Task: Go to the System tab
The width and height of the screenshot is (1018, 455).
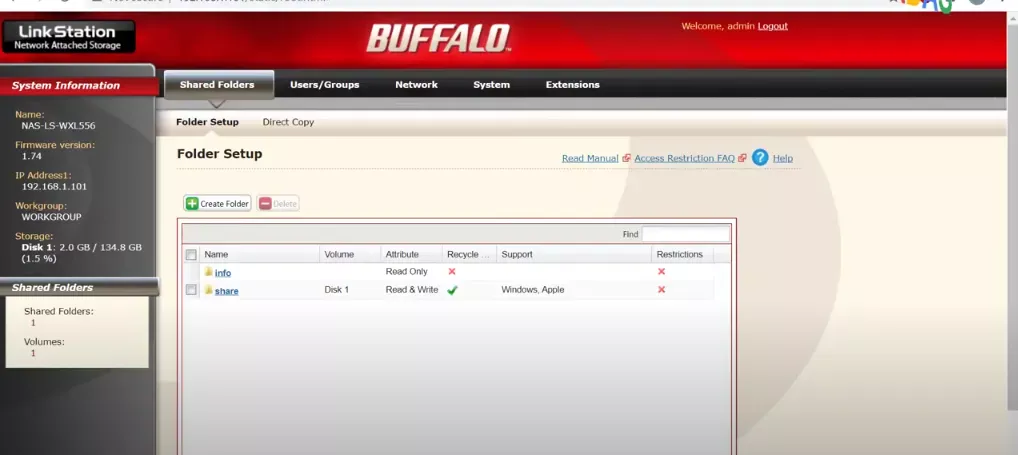Action: pyautogui.click(x=491, y=84)
